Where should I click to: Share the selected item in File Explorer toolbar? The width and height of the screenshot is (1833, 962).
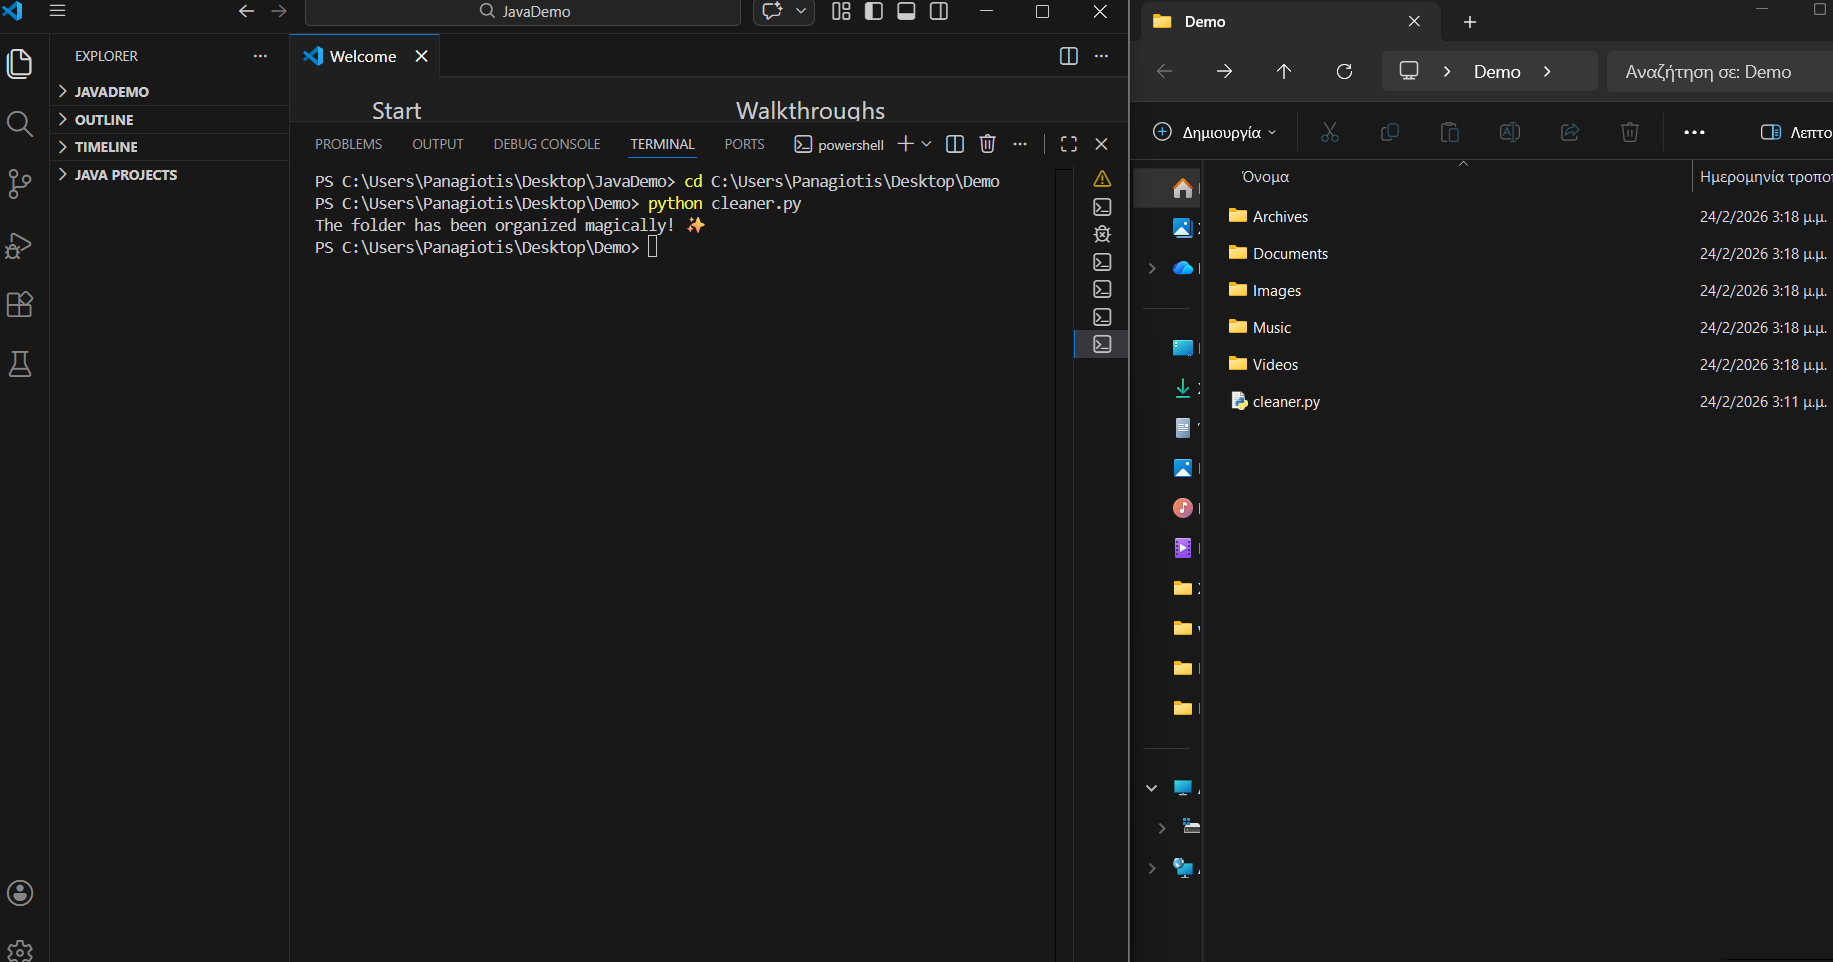point(1570,132)
